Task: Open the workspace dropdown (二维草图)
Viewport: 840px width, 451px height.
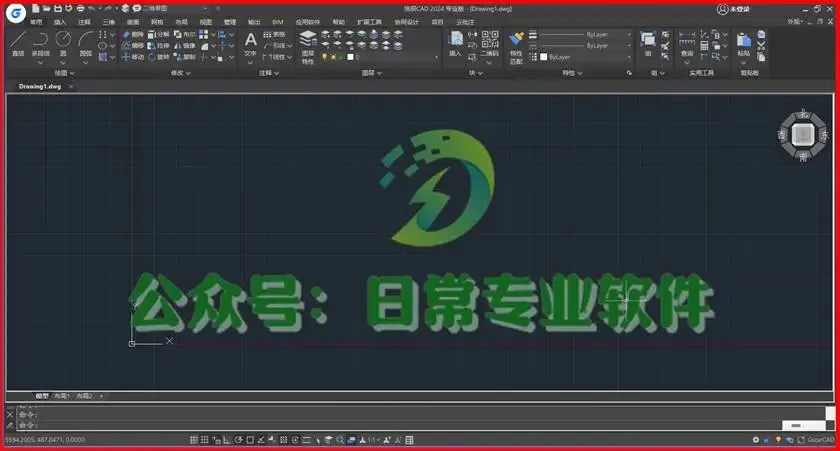Action: tap(174, 9)
